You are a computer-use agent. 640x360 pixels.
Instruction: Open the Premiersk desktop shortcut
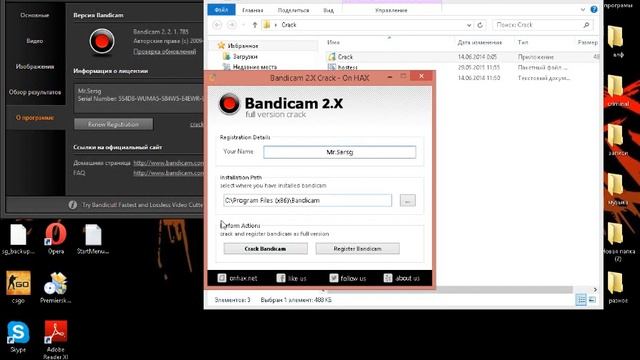pyautogui.click(x=56, y=288)
